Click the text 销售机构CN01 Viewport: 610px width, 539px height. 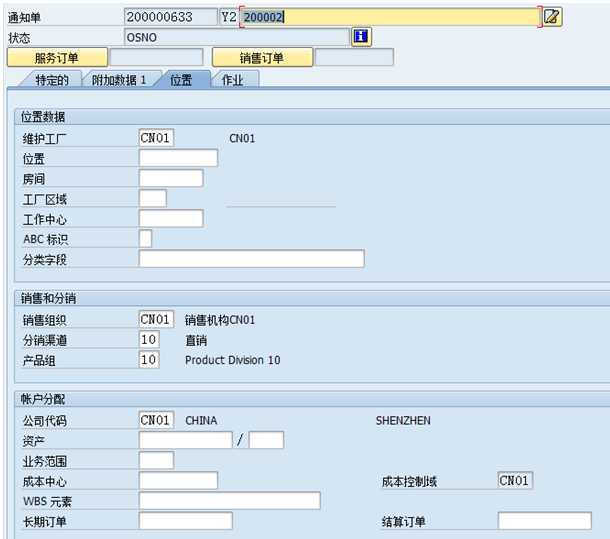tap(220, 320)
